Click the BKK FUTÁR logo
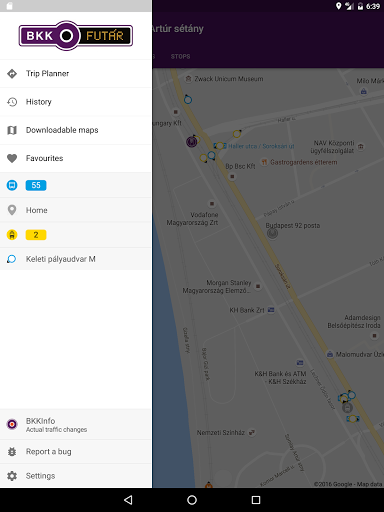This screenshot has width=384, height=512. tap(76, 35)
